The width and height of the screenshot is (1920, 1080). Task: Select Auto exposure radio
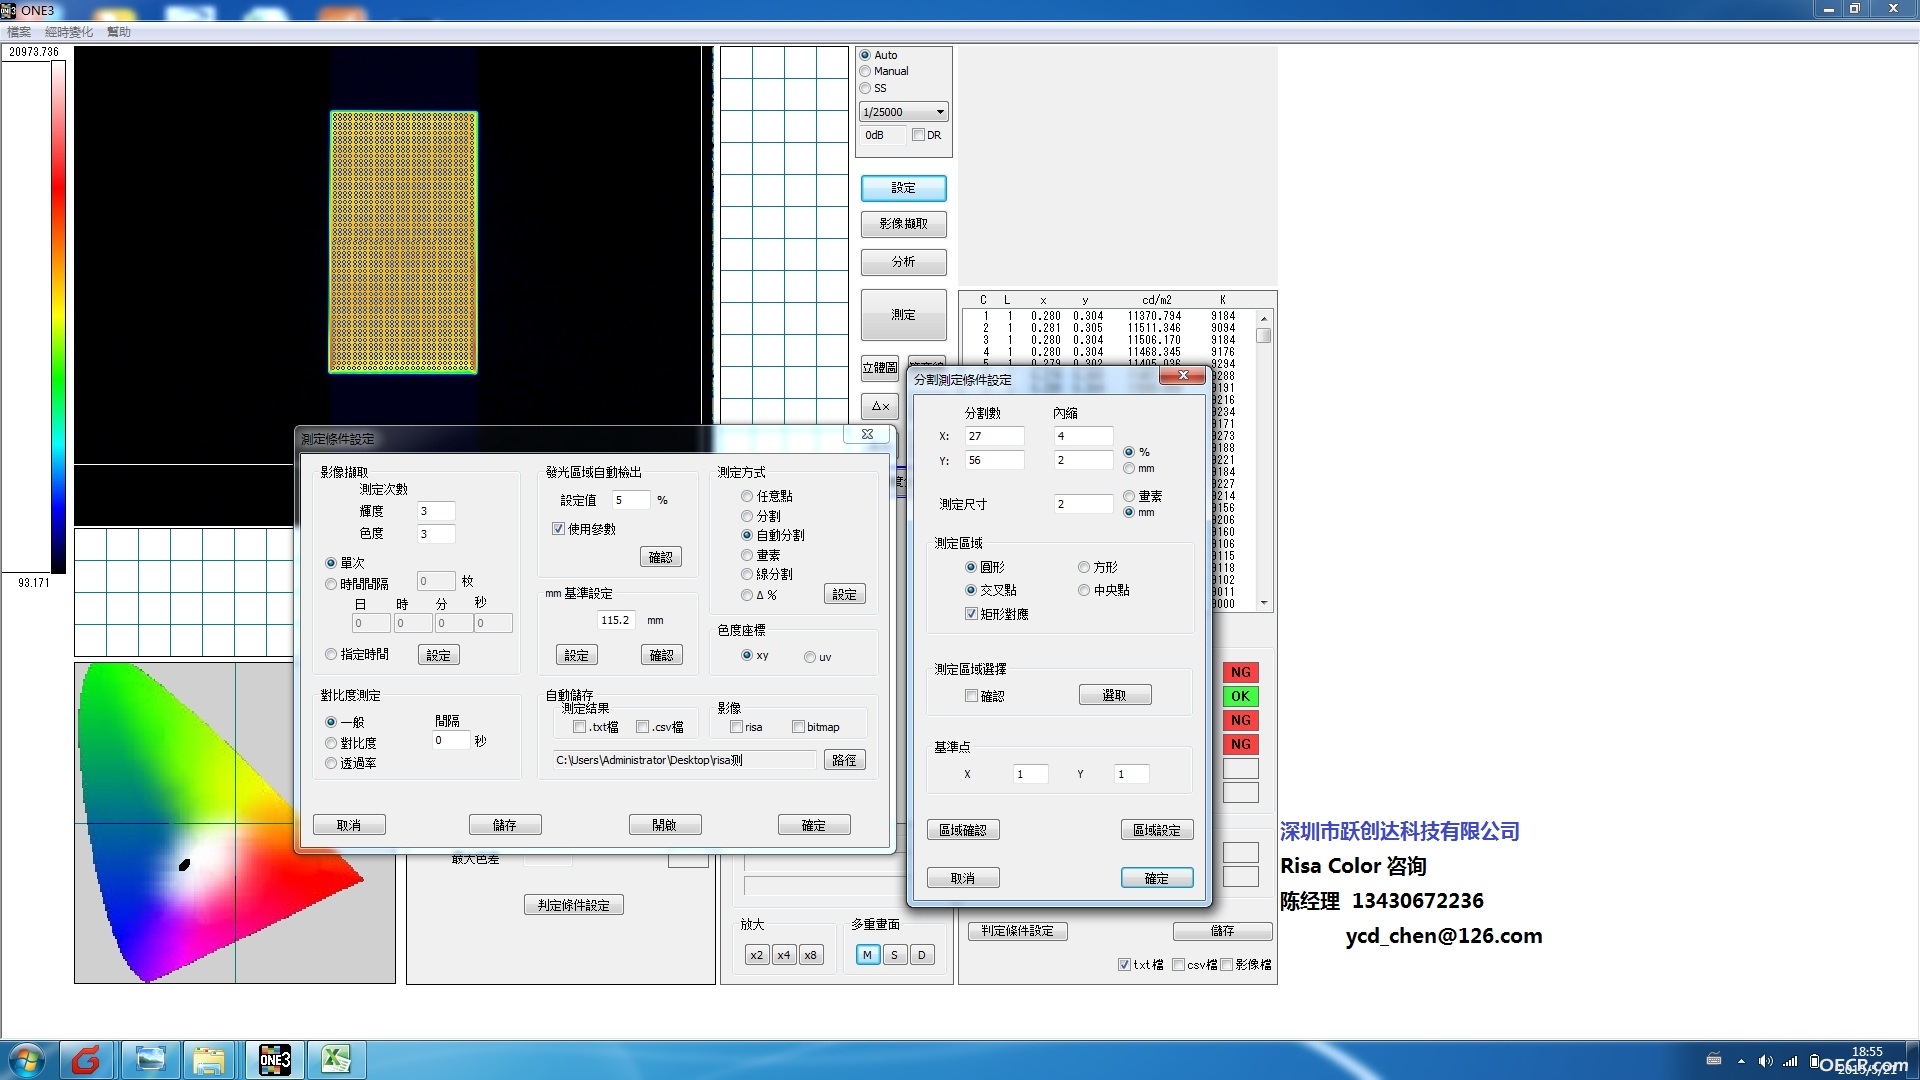tap(866, 55)
